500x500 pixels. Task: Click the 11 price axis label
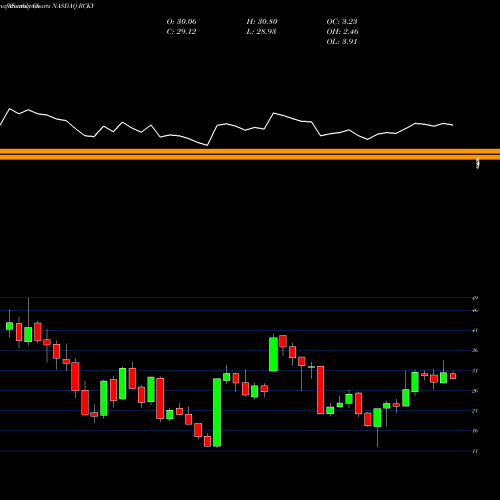(475, 451)
